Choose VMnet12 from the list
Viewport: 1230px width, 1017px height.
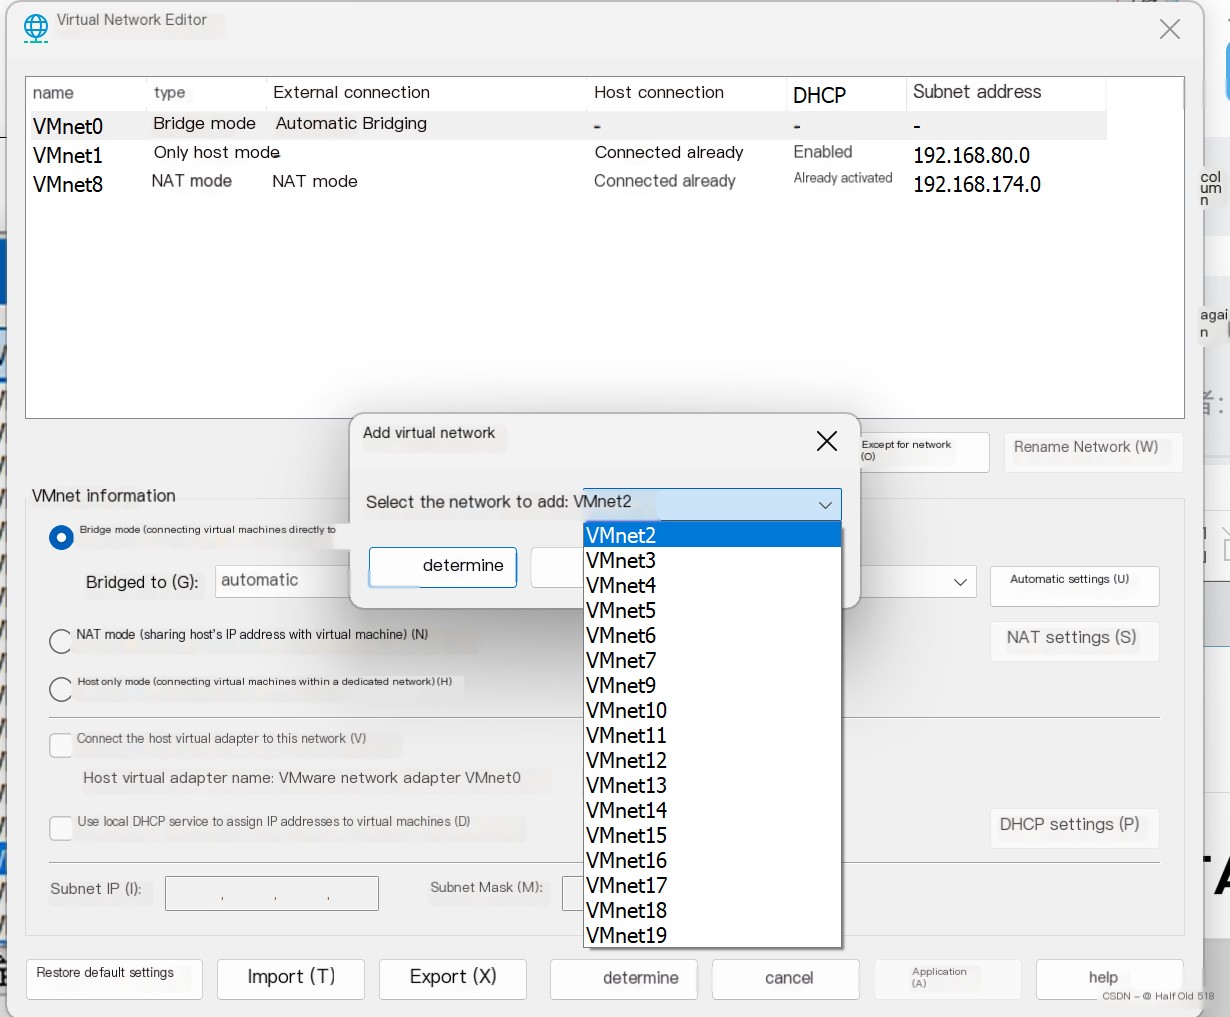(712, 760)
